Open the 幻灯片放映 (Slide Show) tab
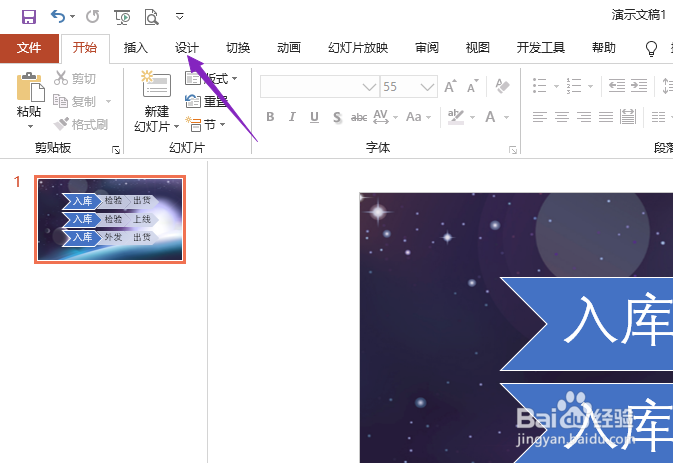The width and height of the screenshot is (673, 463). (x=358, y=48)
